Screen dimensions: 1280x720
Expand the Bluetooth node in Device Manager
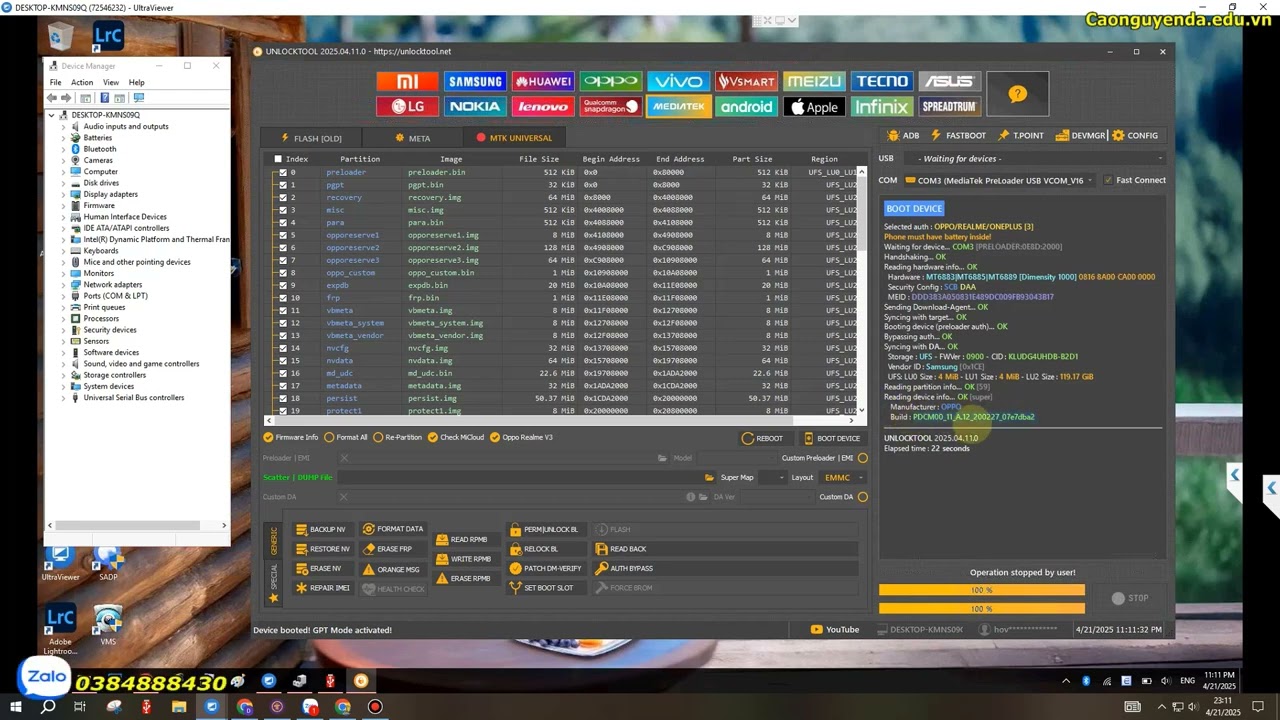pos(63,149)
